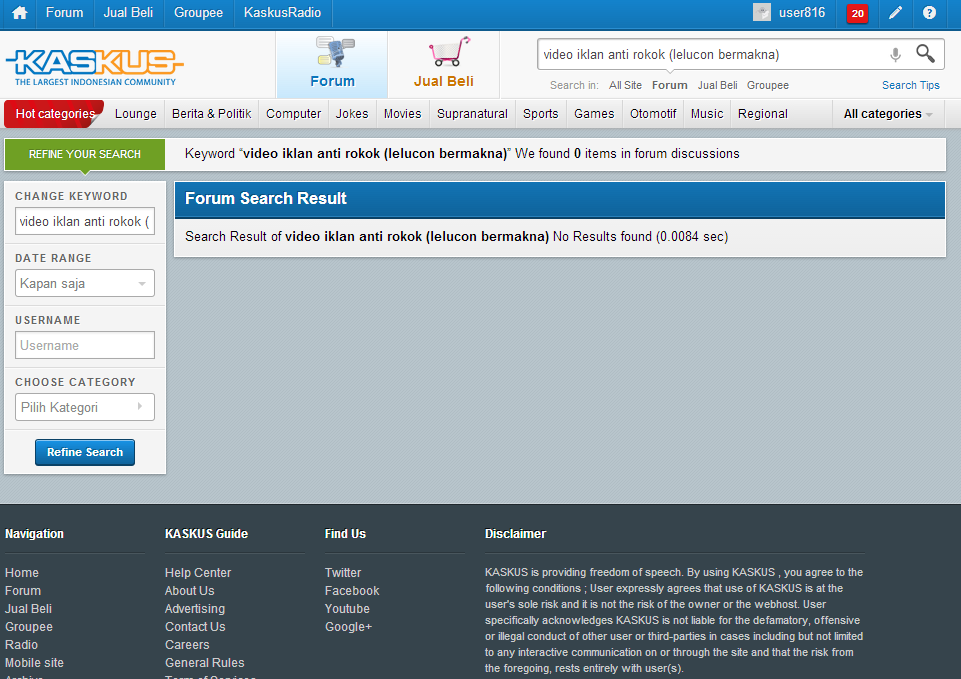Viewport: 961px width, 679px height.
Task: Select the Forum tab with chat icon
Action: click(332, 65)
